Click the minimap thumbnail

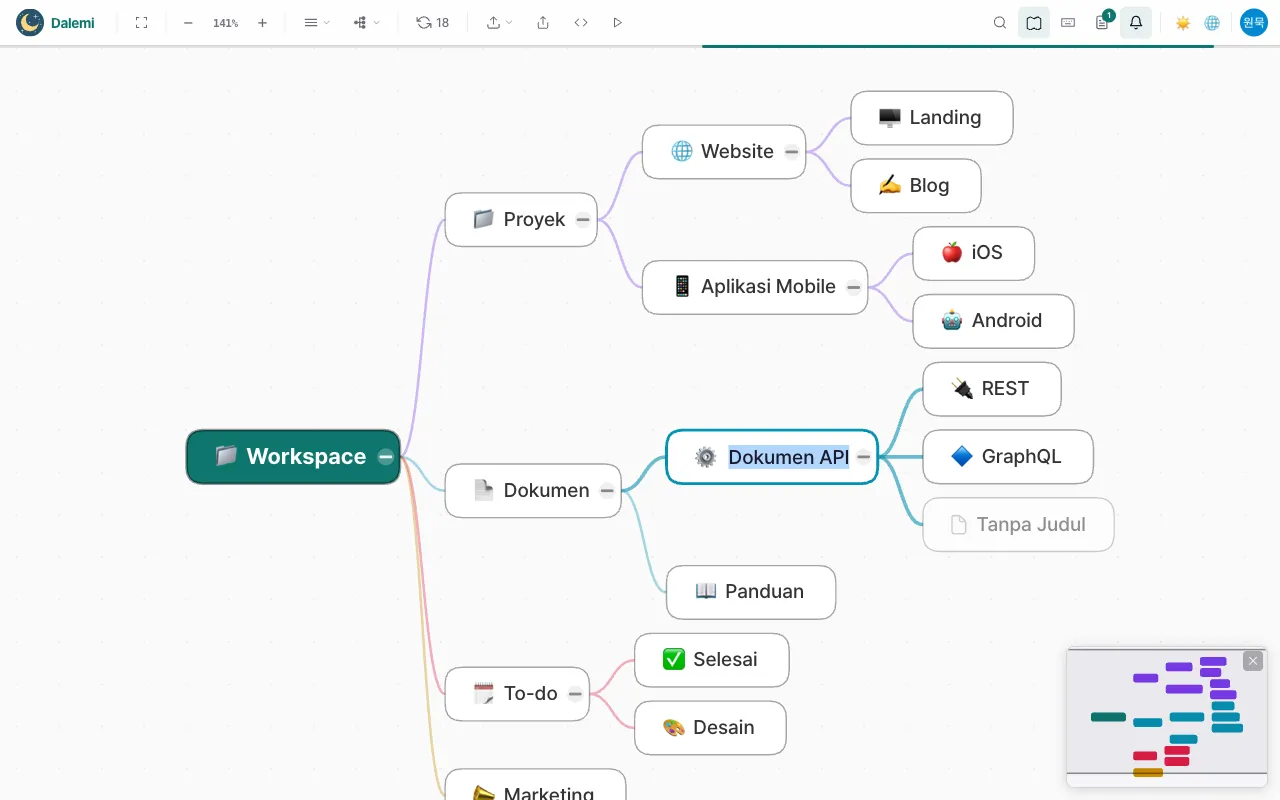coord(1167,718)
